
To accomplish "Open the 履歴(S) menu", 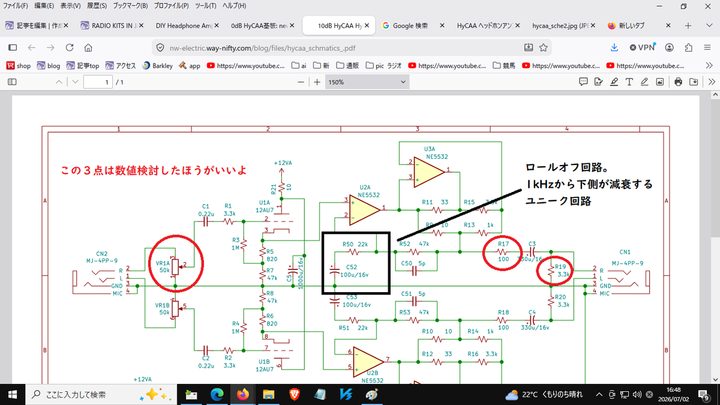I will pyautogui.click(x=97, y=6).
